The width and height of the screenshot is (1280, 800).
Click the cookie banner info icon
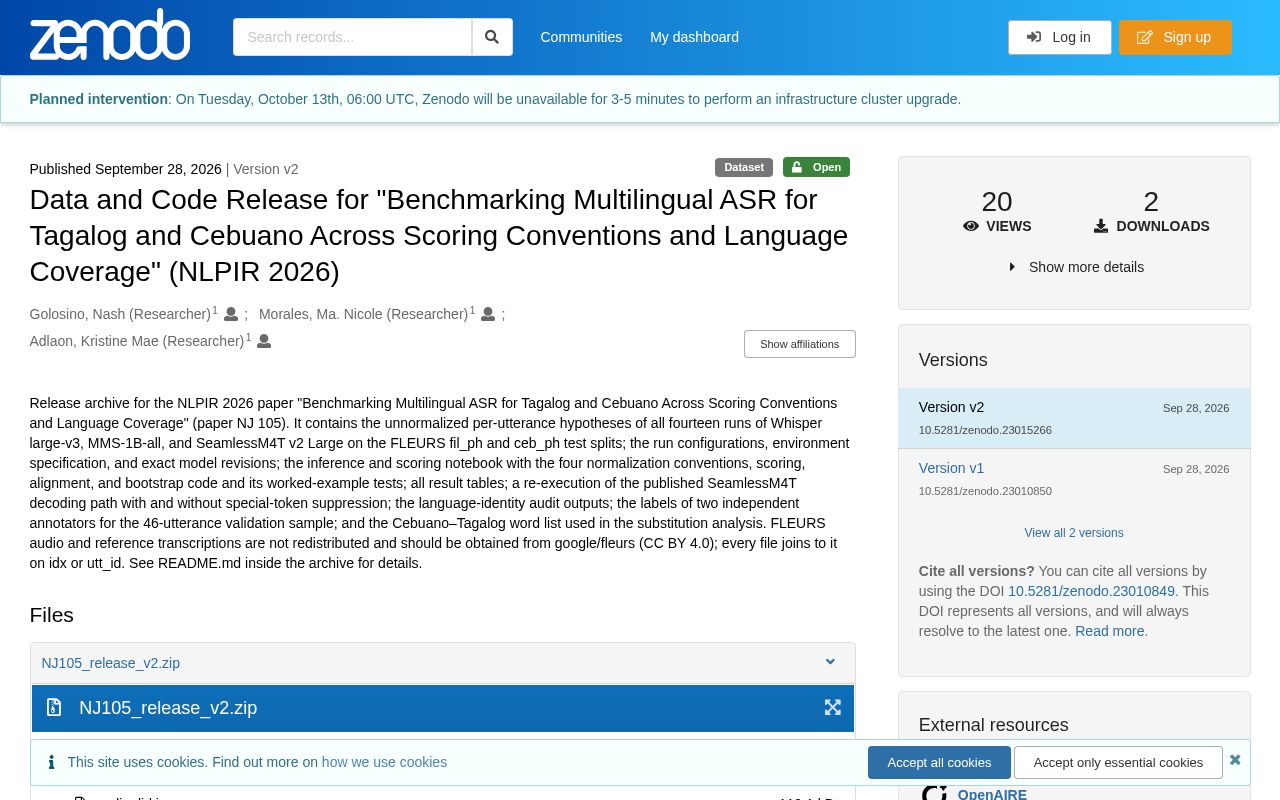click(x=51, y=762)
